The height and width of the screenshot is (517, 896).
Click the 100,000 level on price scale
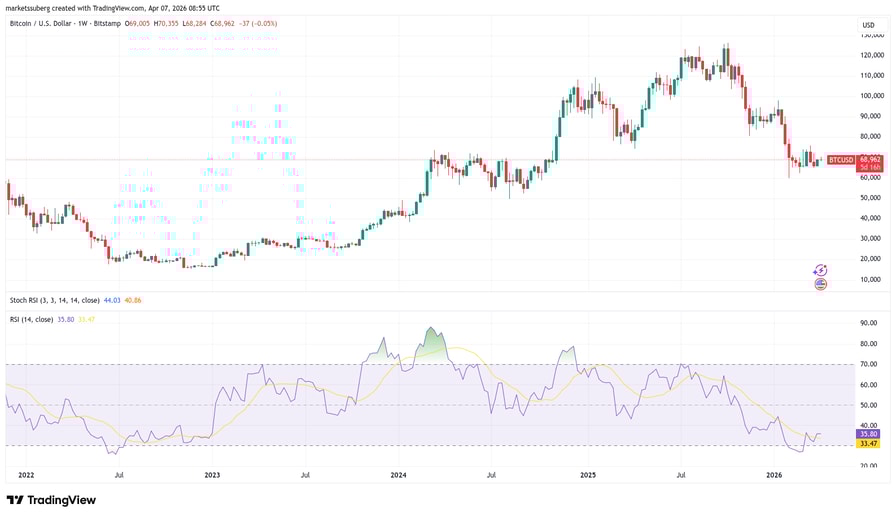[x=870, y=96]
